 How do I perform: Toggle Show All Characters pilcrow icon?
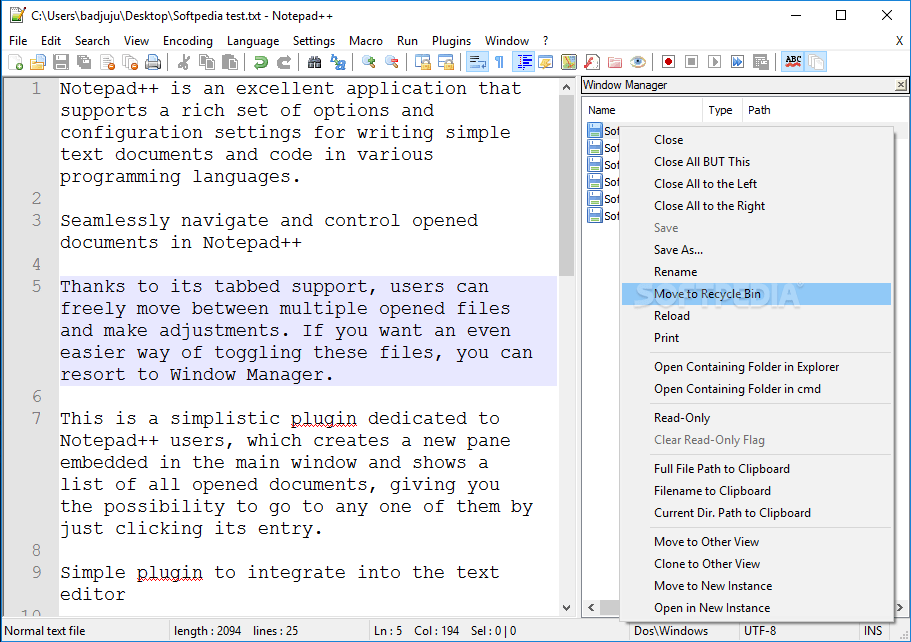point(500,62)
